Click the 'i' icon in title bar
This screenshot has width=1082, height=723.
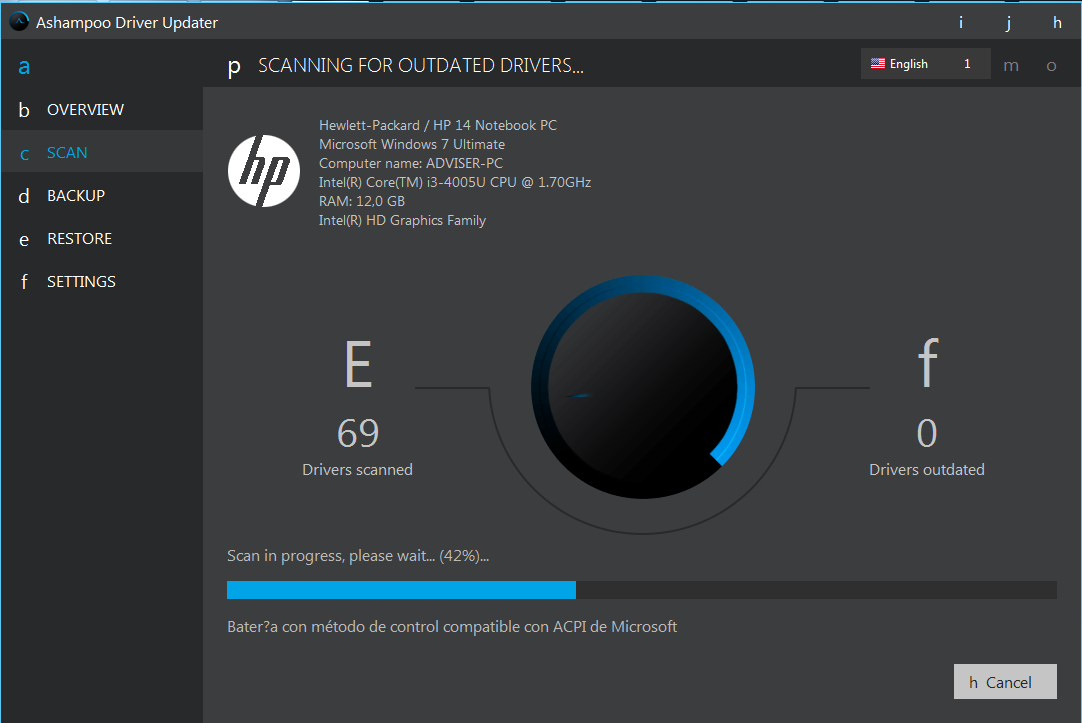click(x=961, y=23)
